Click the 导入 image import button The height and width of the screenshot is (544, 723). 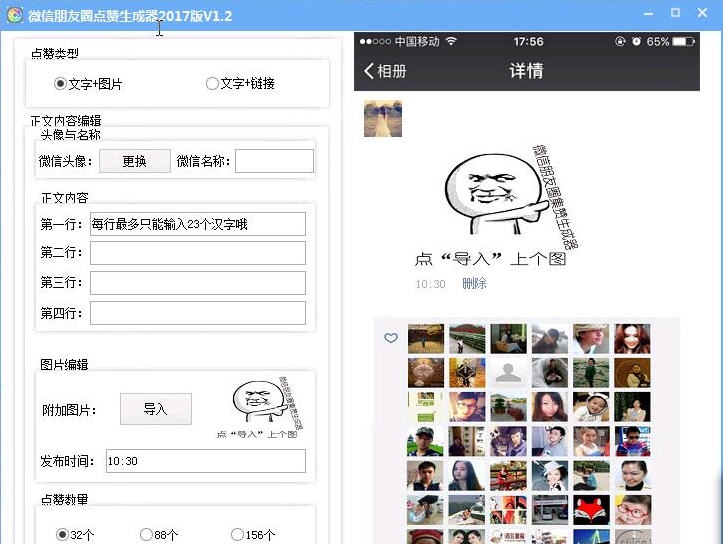pos(156,409)
